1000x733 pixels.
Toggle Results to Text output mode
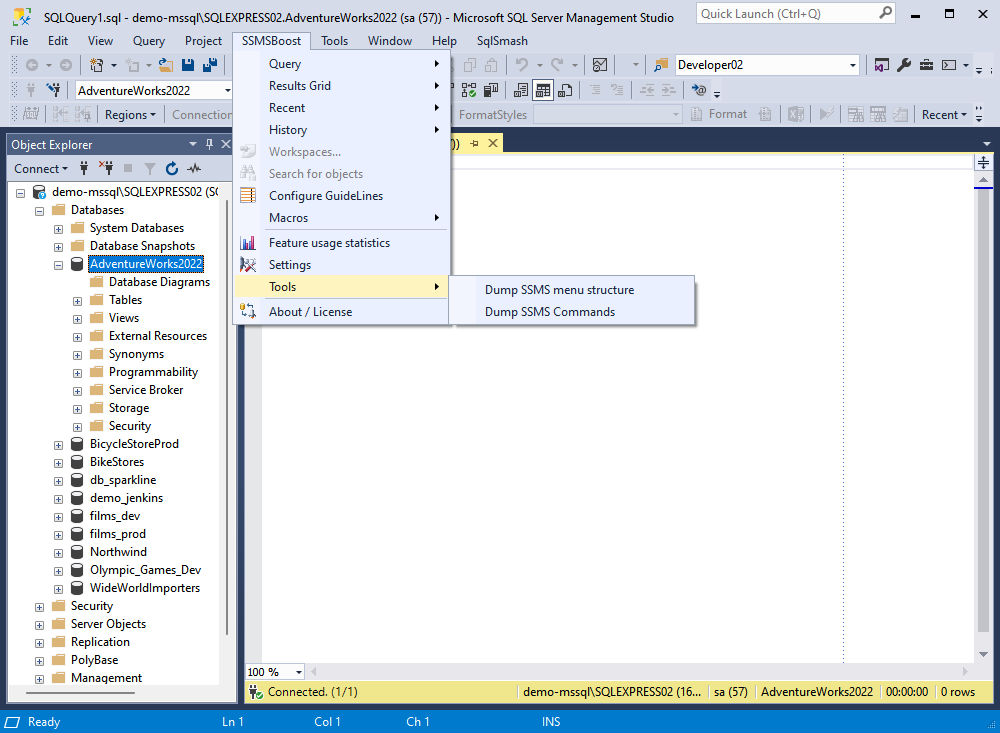tap(520, 90)
